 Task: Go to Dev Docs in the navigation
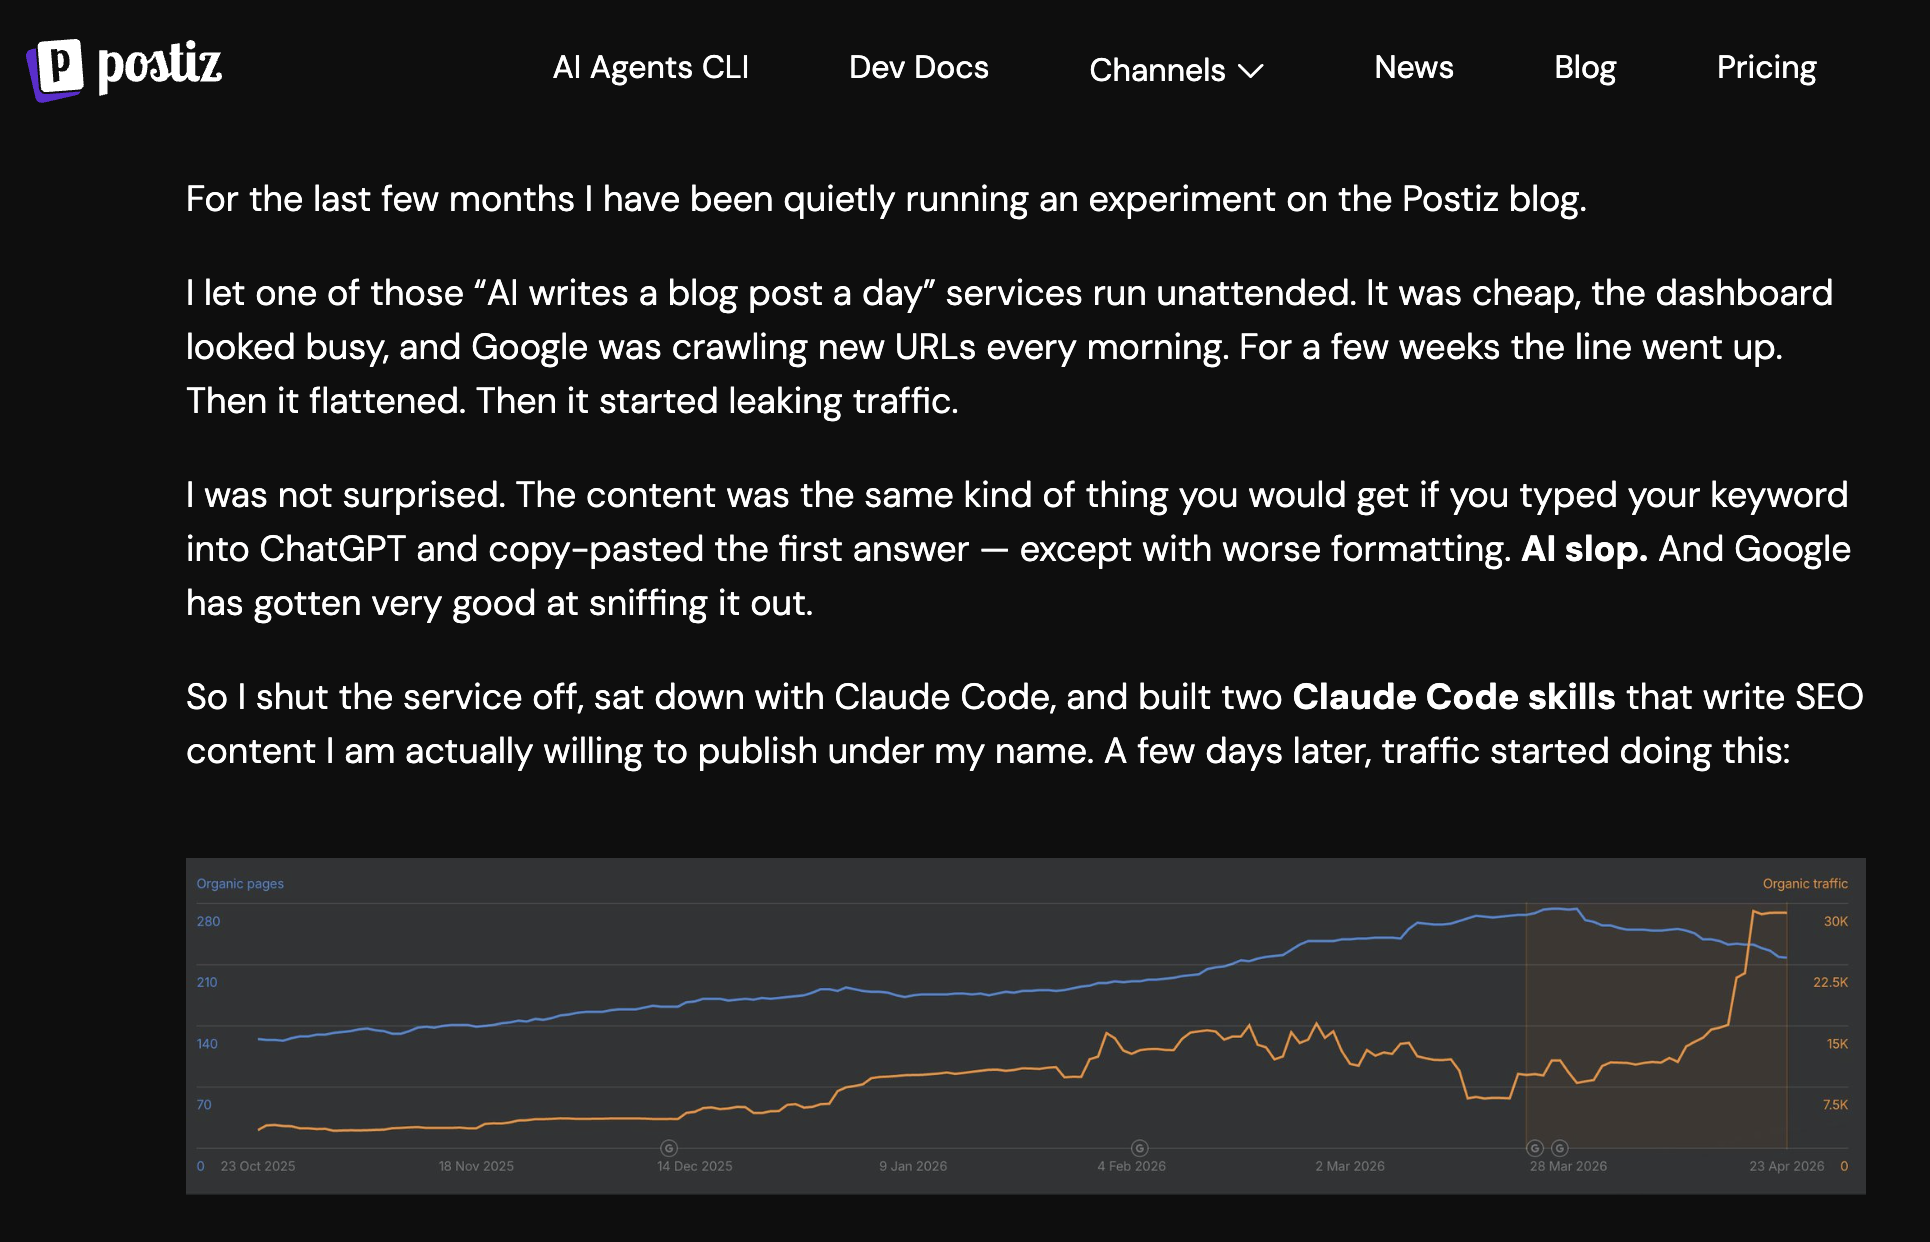pos(919,67)
